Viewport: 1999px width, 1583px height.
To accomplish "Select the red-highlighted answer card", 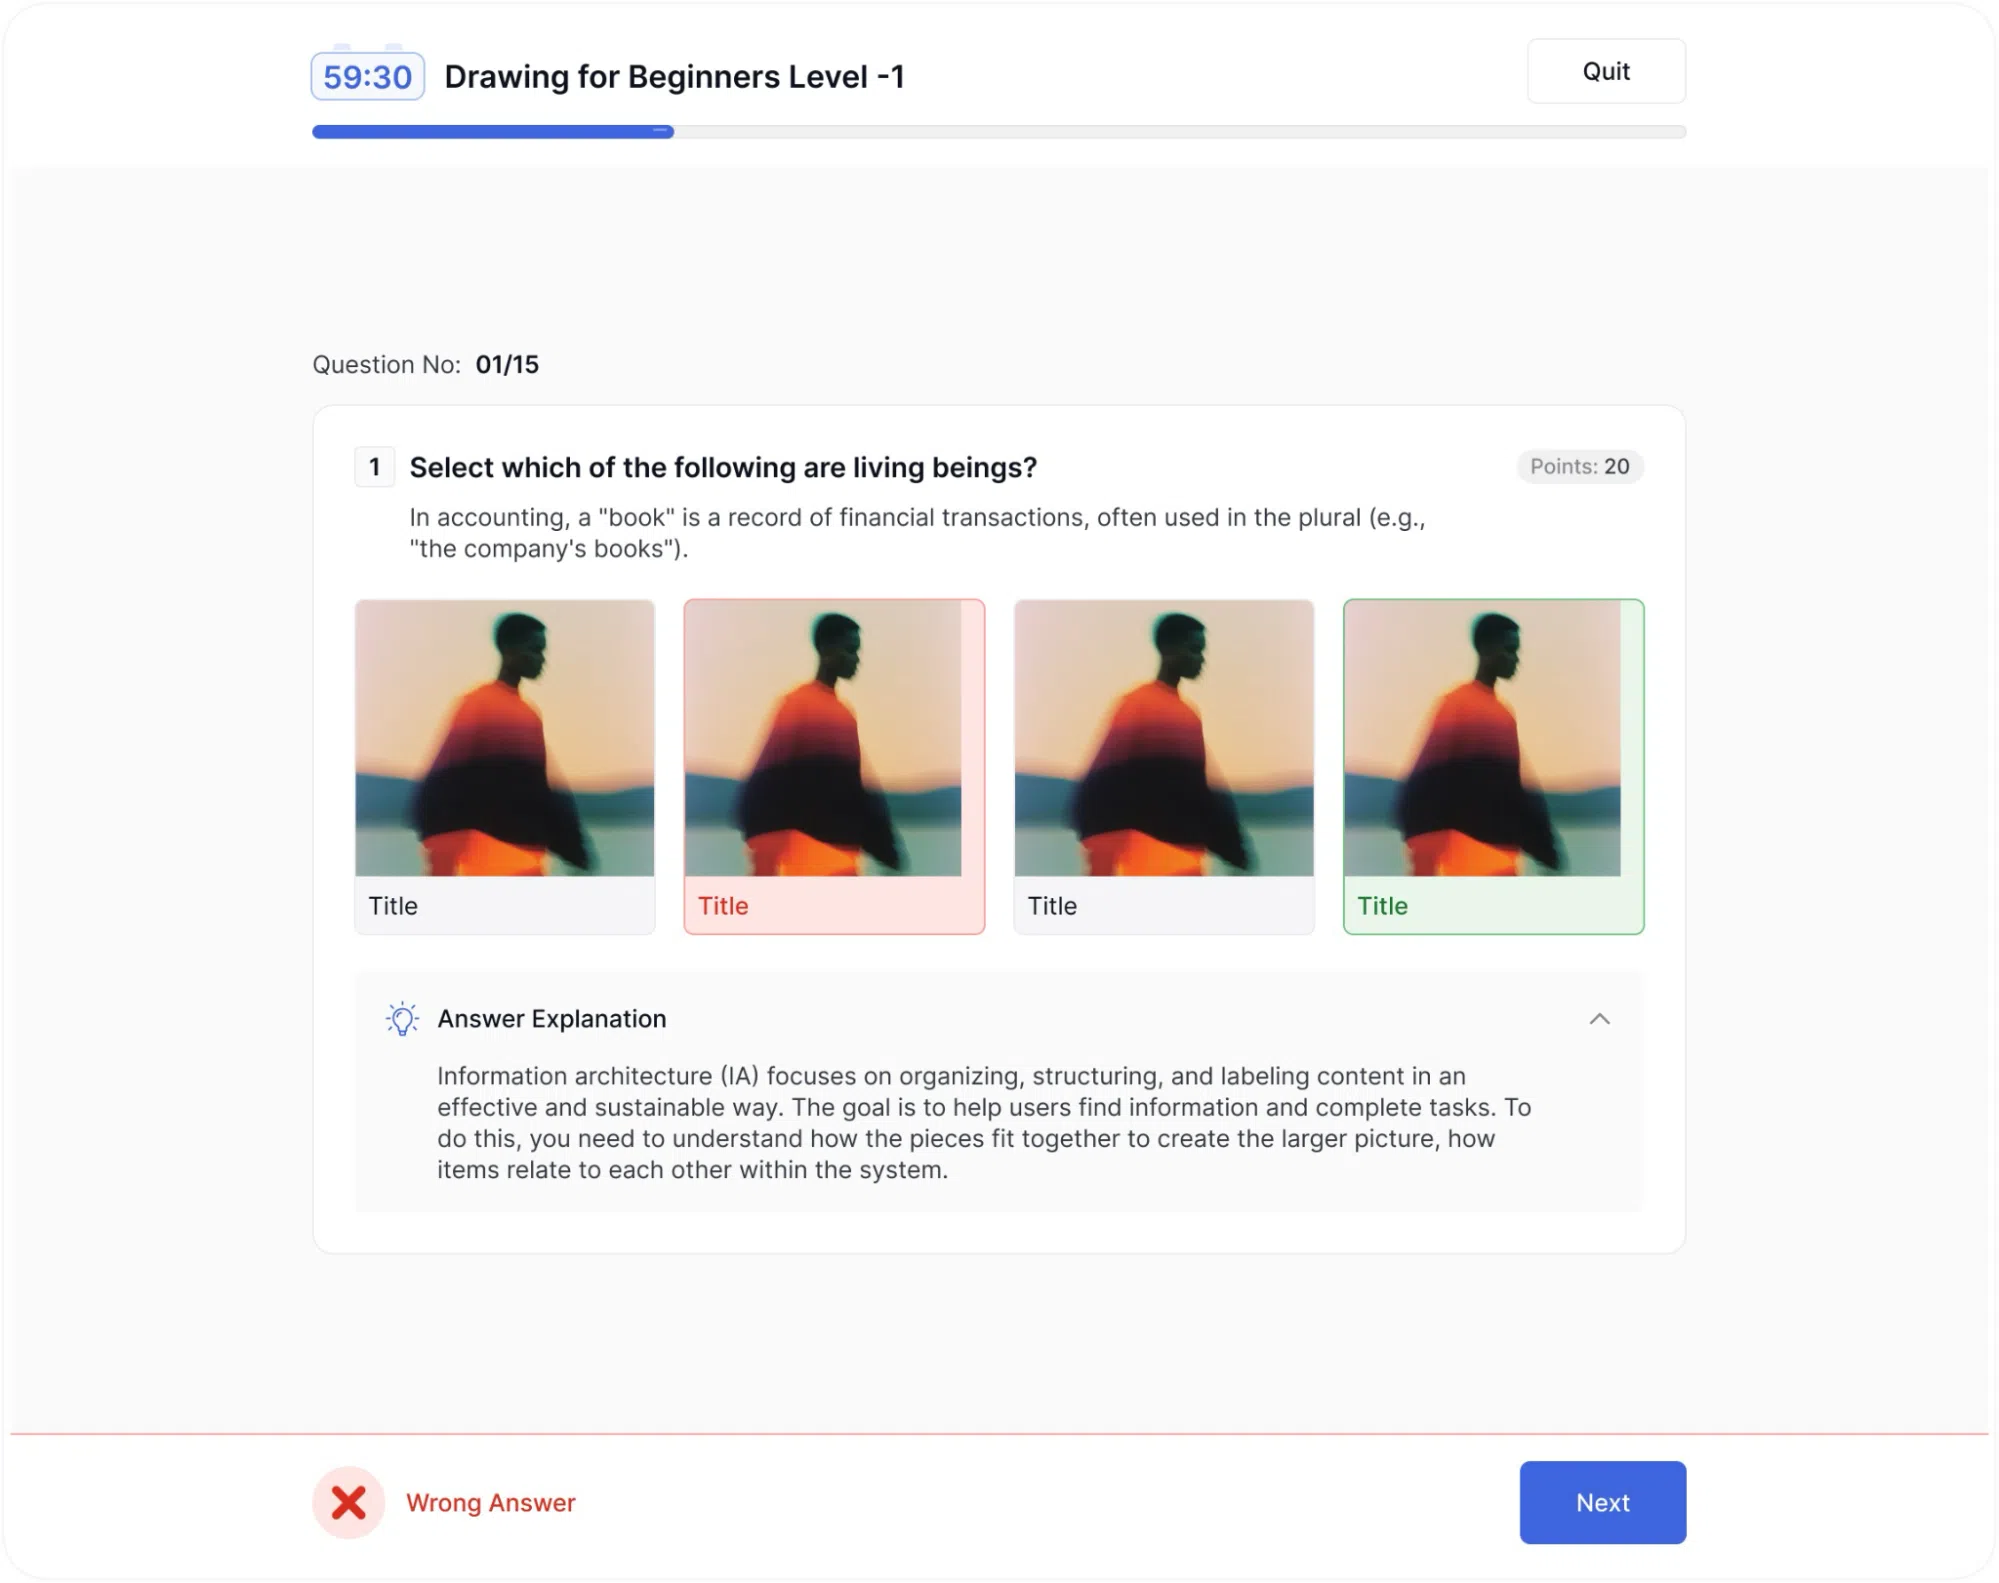I will point(834,766).
